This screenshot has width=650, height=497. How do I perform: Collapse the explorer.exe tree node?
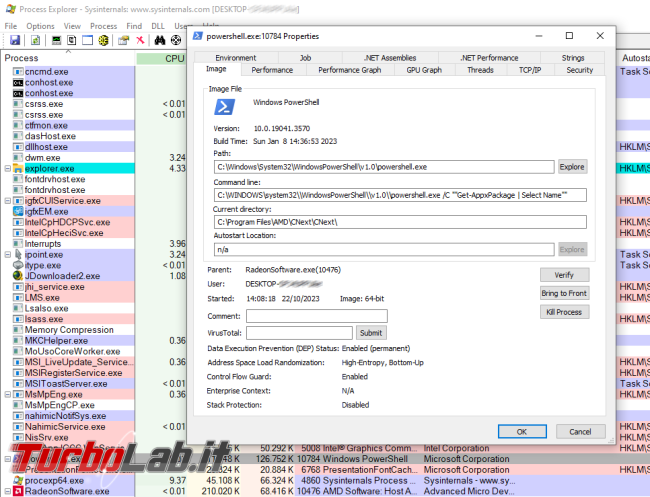coord(7,169)
